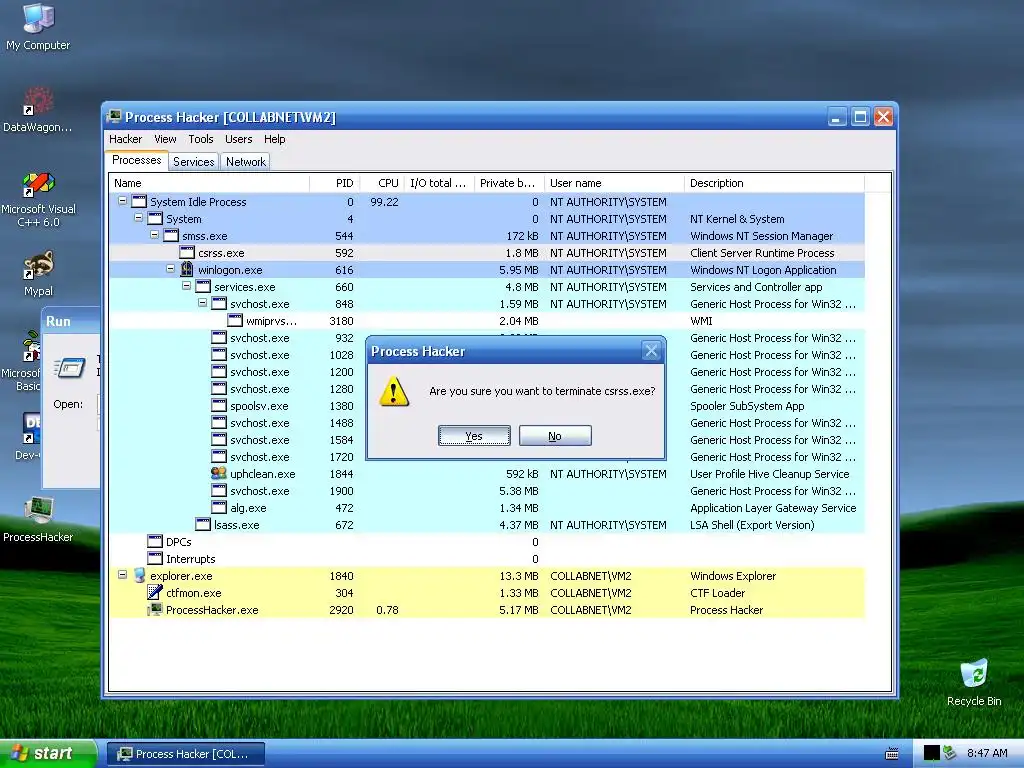Click the 99.22 CPU value
The width and height of the screenshot is (1024, 768).
[x=384, y=202]
